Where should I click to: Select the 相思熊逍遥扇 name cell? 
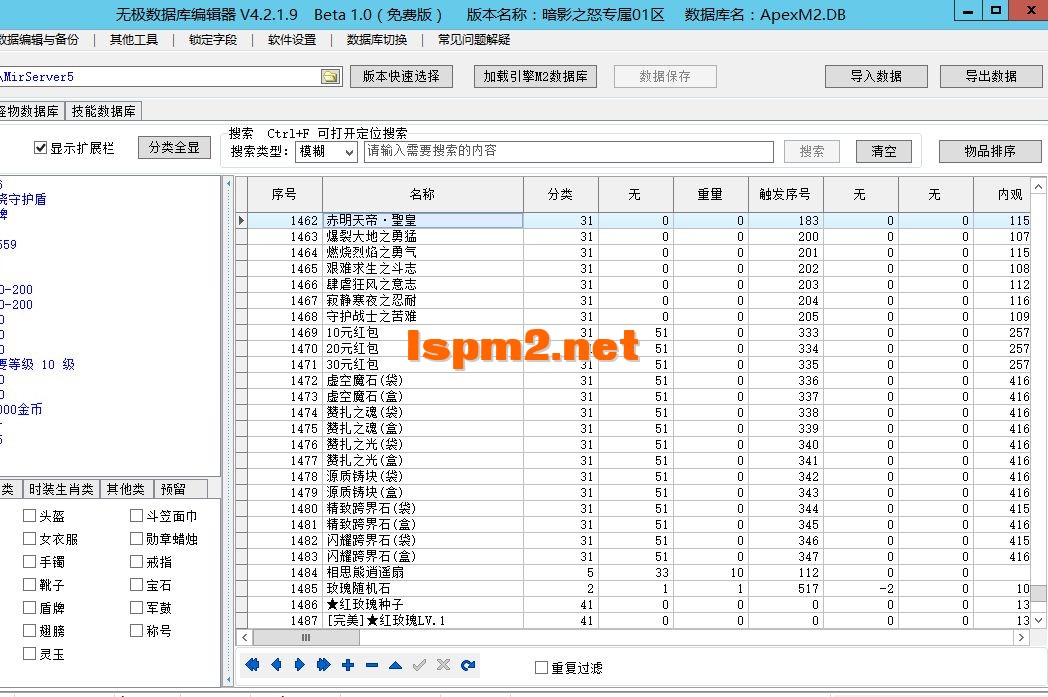click(x=422, y=572)
